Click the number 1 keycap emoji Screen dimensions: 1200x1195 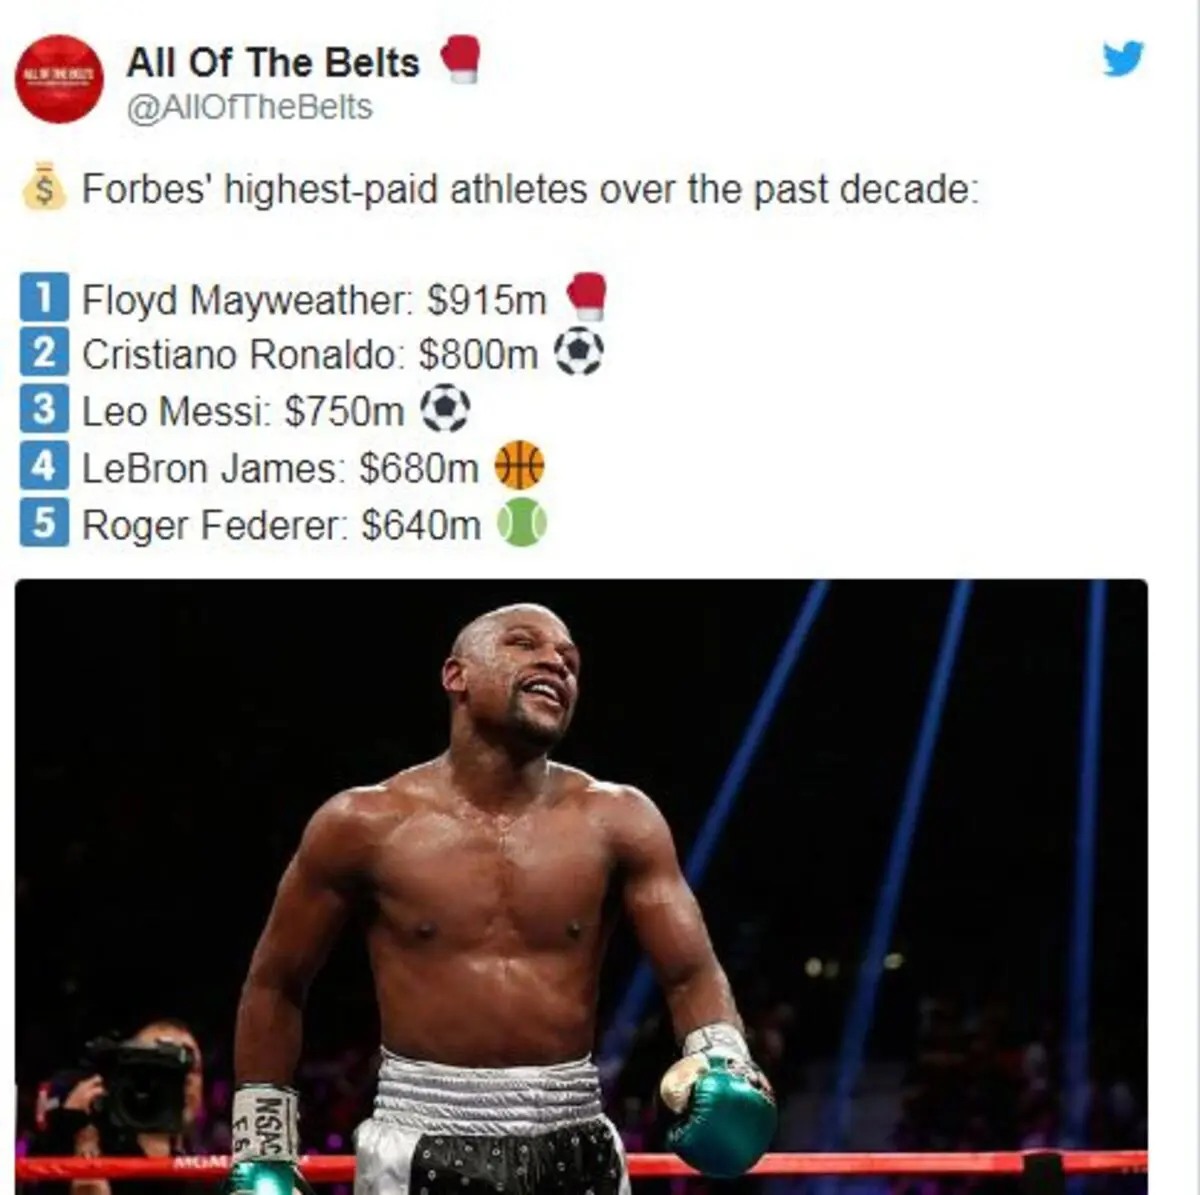point(44,298)
